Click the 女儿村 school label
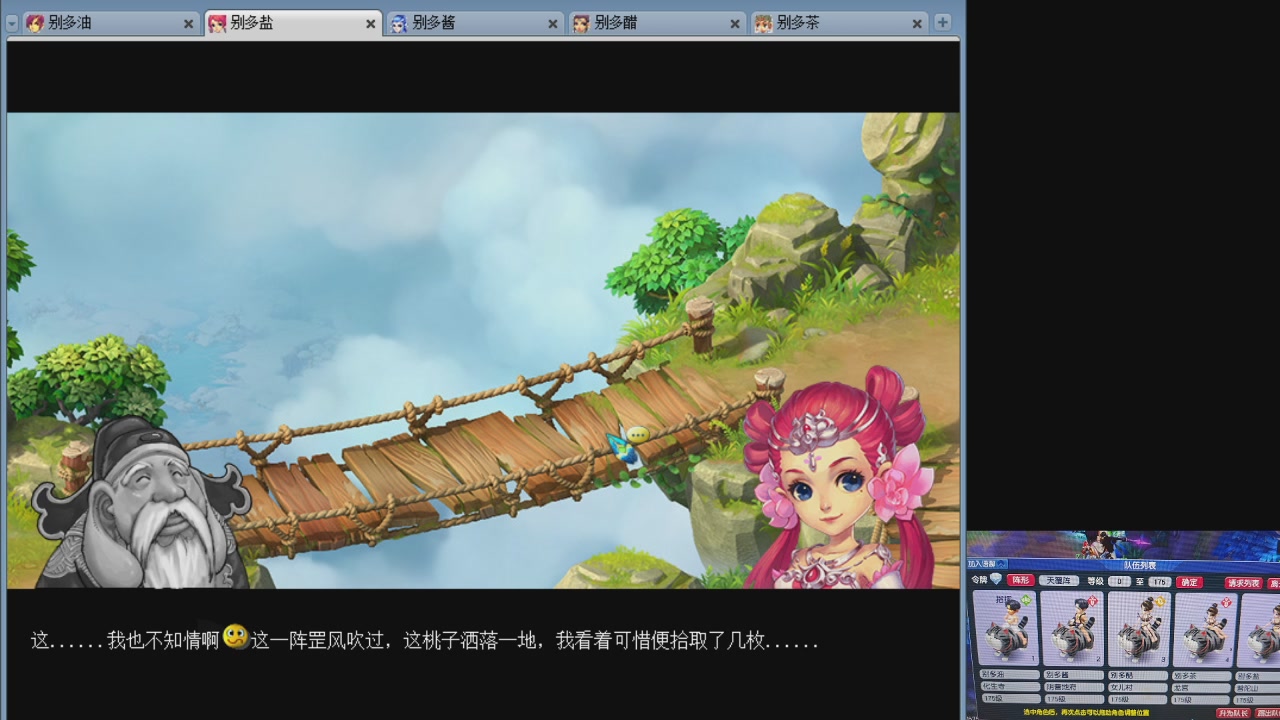Screen dimensions: 1280x720 (1138, 687)
